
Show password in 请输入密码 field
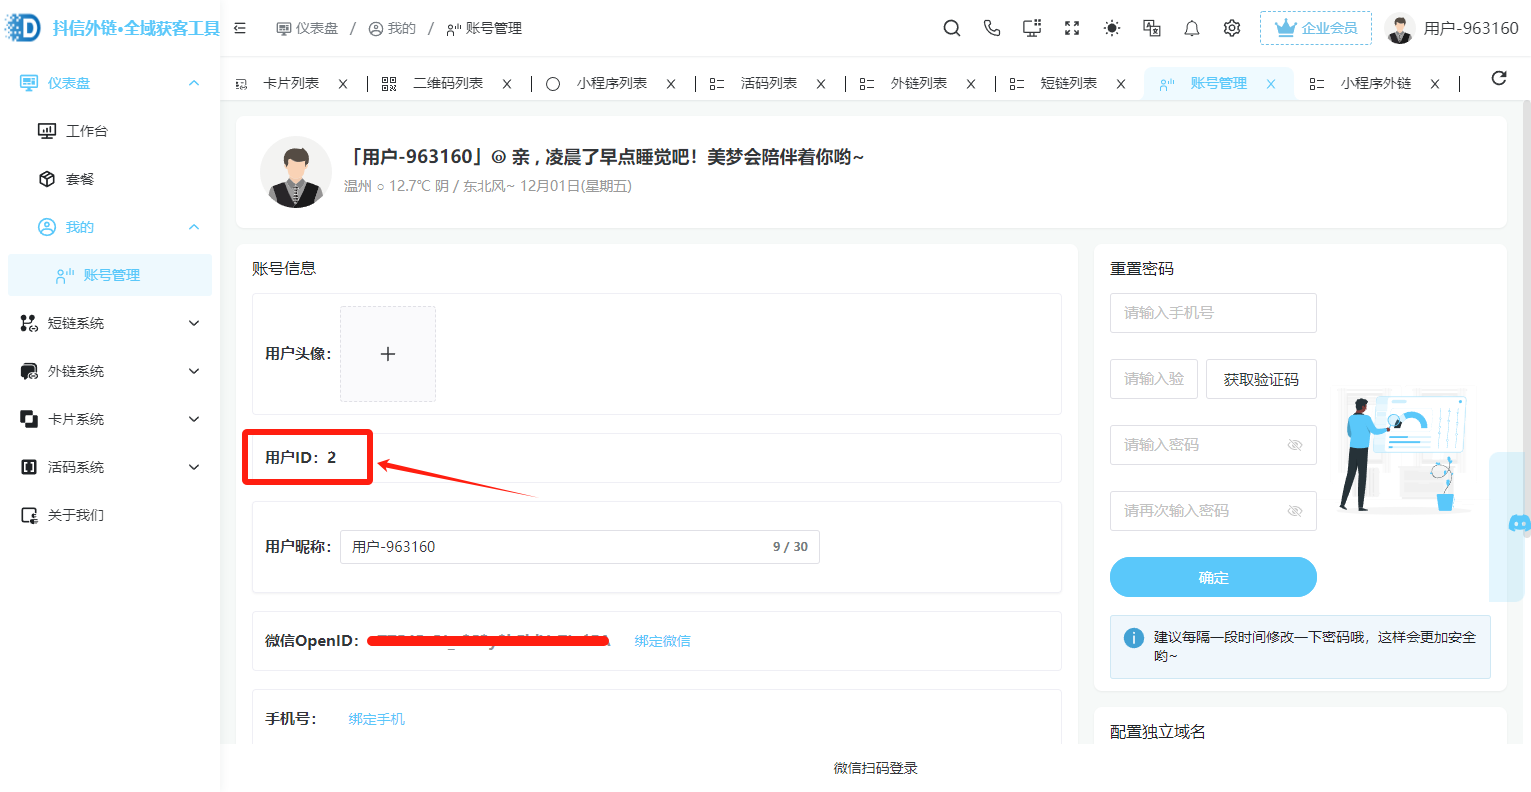pyautogui.click(x=1295, y=445)
